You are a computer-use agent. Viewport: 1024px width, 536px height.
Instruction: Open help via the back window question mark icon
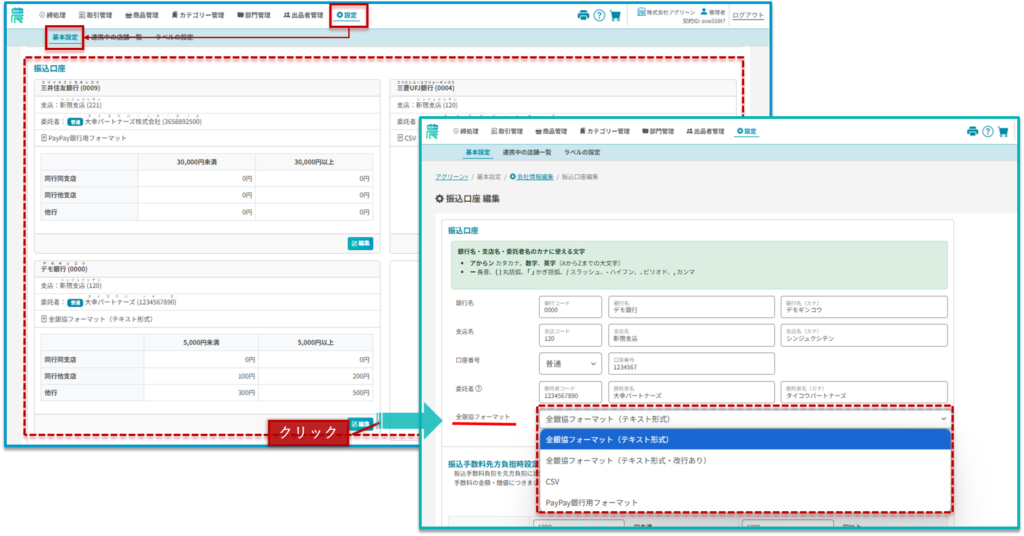pyautogui.click(x=599, y=15)
